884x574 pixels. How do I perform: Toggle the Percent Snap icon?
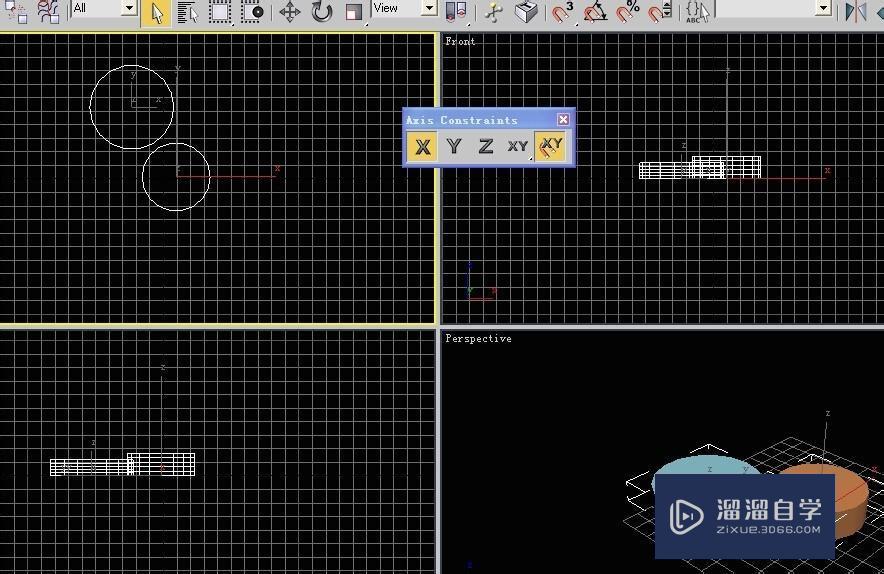tap(627, 12)
